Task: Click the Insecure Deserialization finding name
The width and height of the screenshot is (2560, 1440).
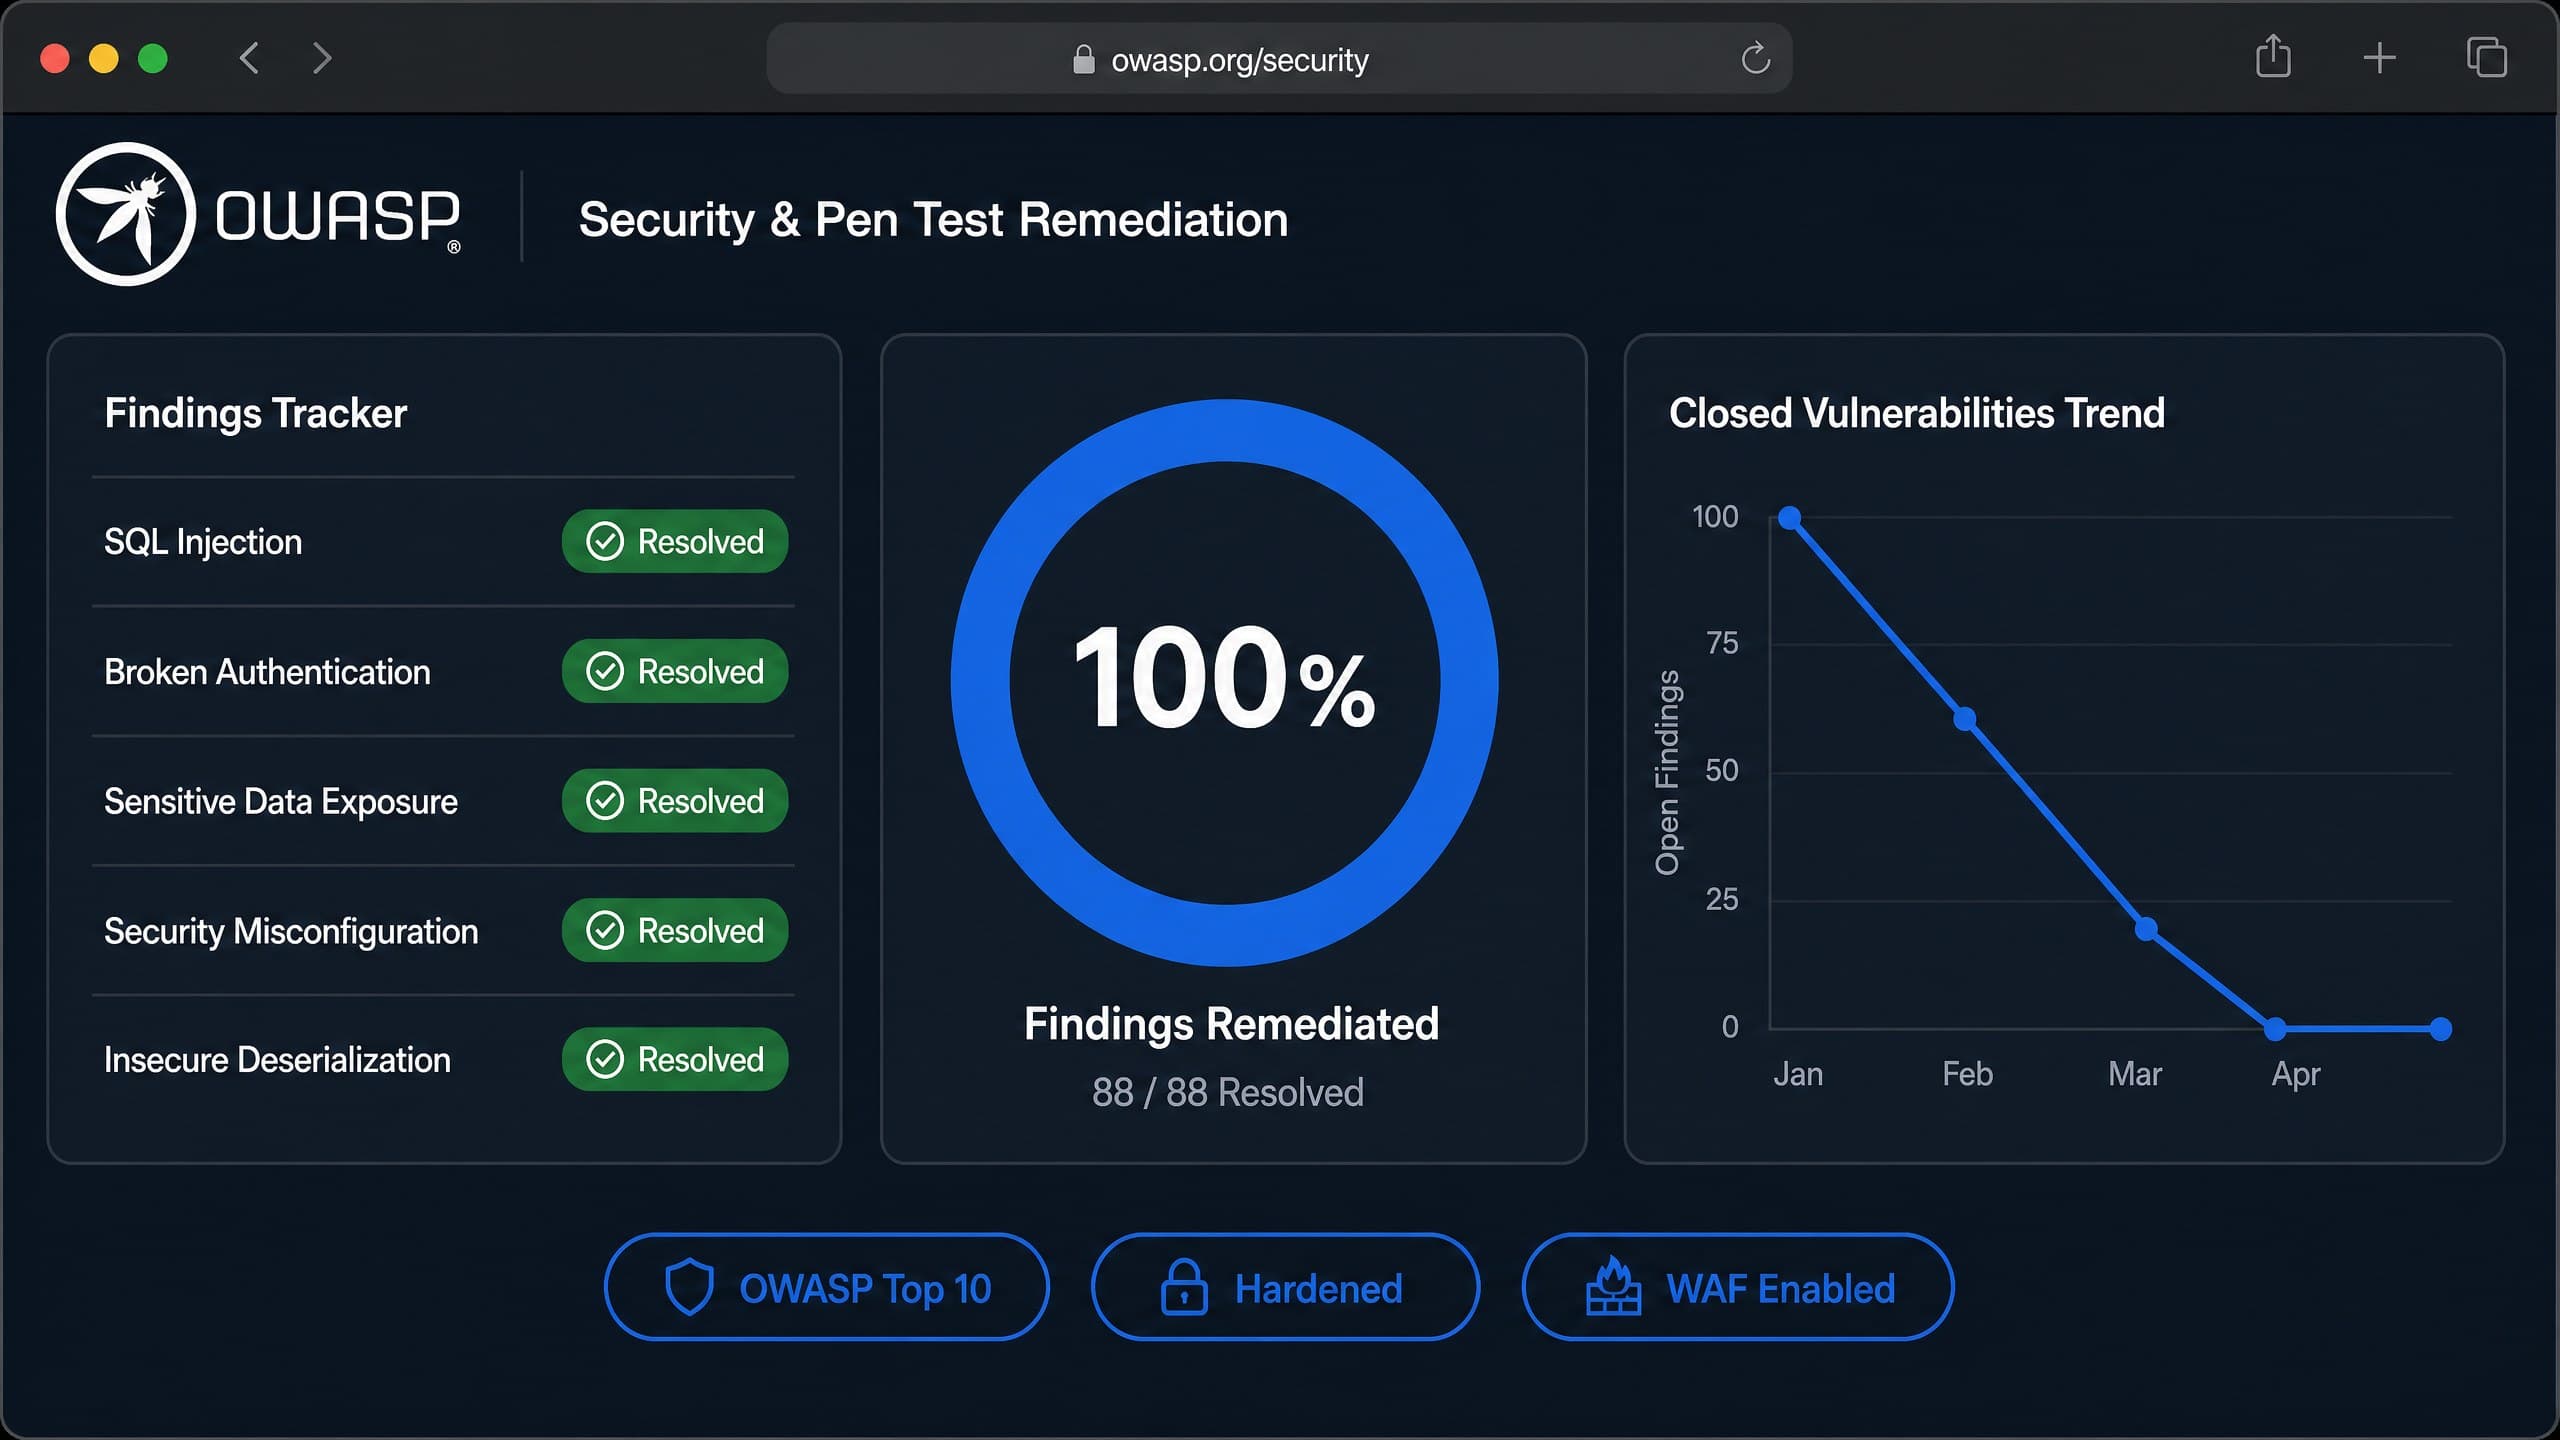Action: pyautogui.click(x=277, y=1060)
